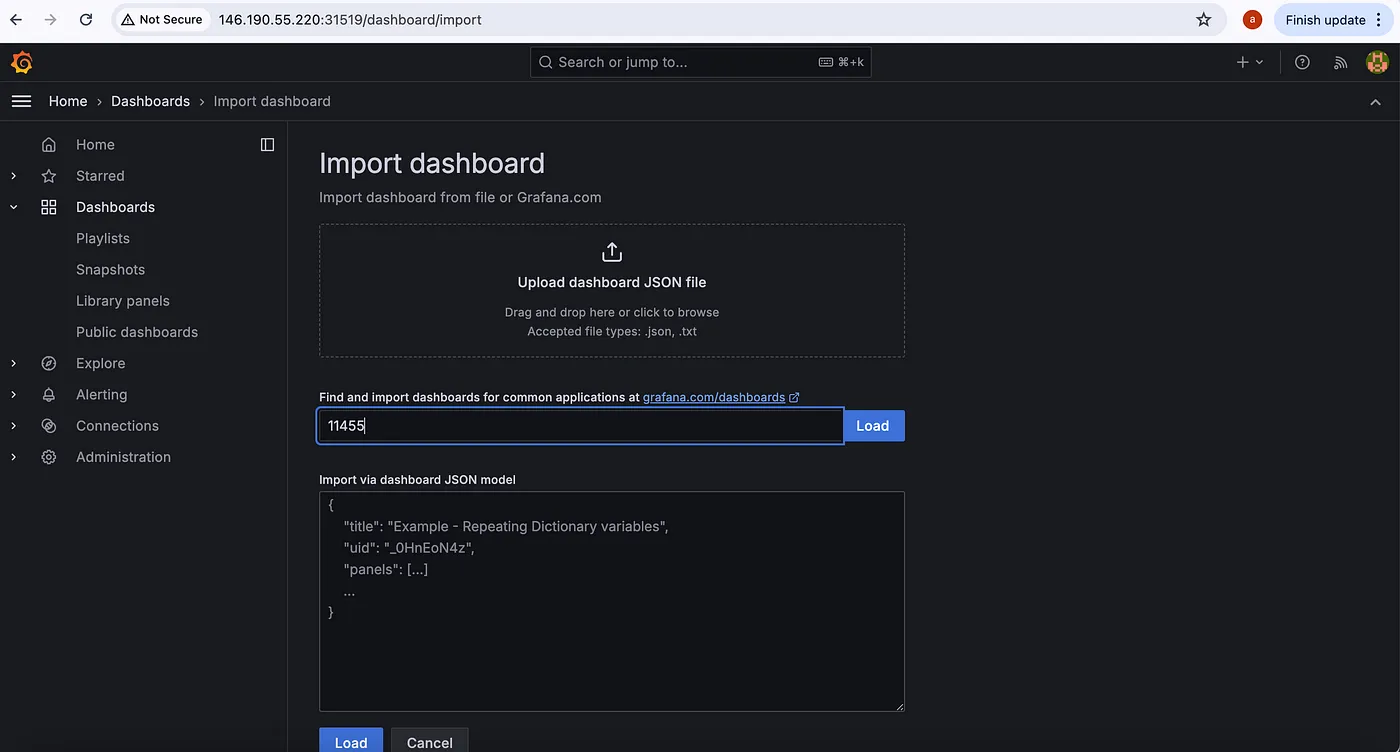Click the Alerting bell icon

[x=49, y=395]
